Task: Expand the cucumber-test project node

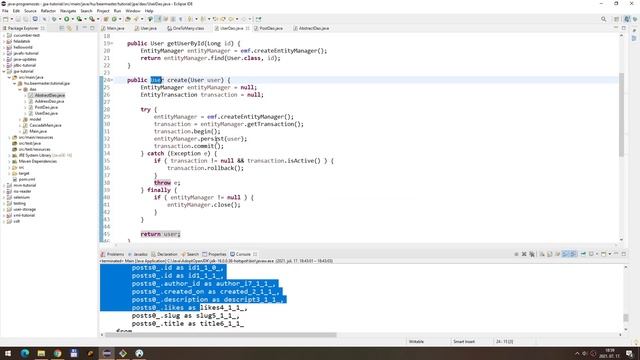Action: click(x=4, y=36)
